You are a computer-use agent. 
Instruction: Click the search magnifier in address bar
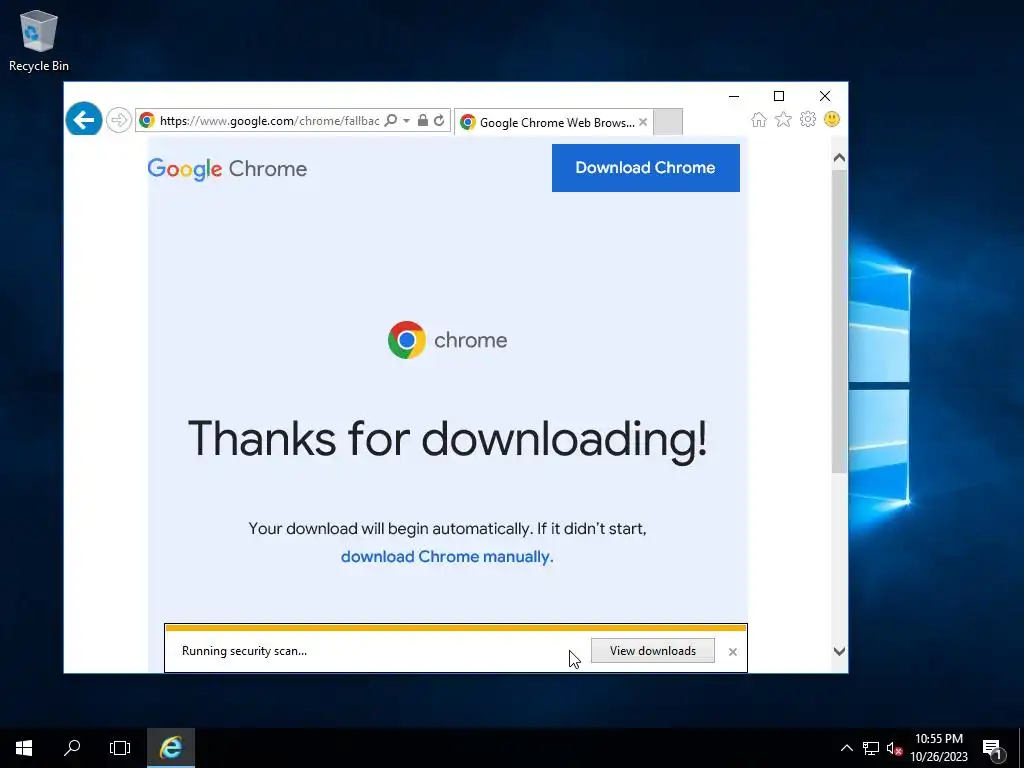[391, 120]
